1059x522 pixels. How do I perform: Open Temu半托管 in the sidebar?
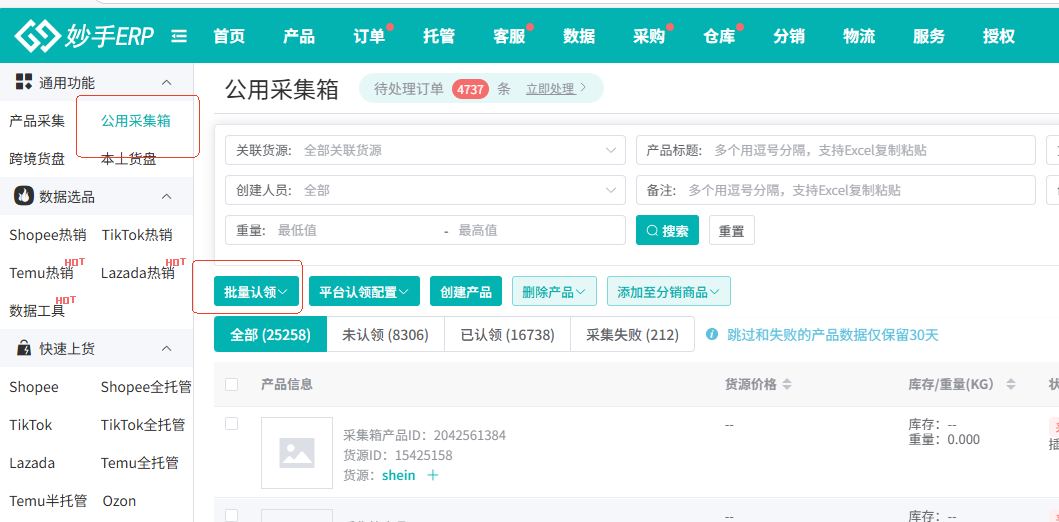(48, 501)
